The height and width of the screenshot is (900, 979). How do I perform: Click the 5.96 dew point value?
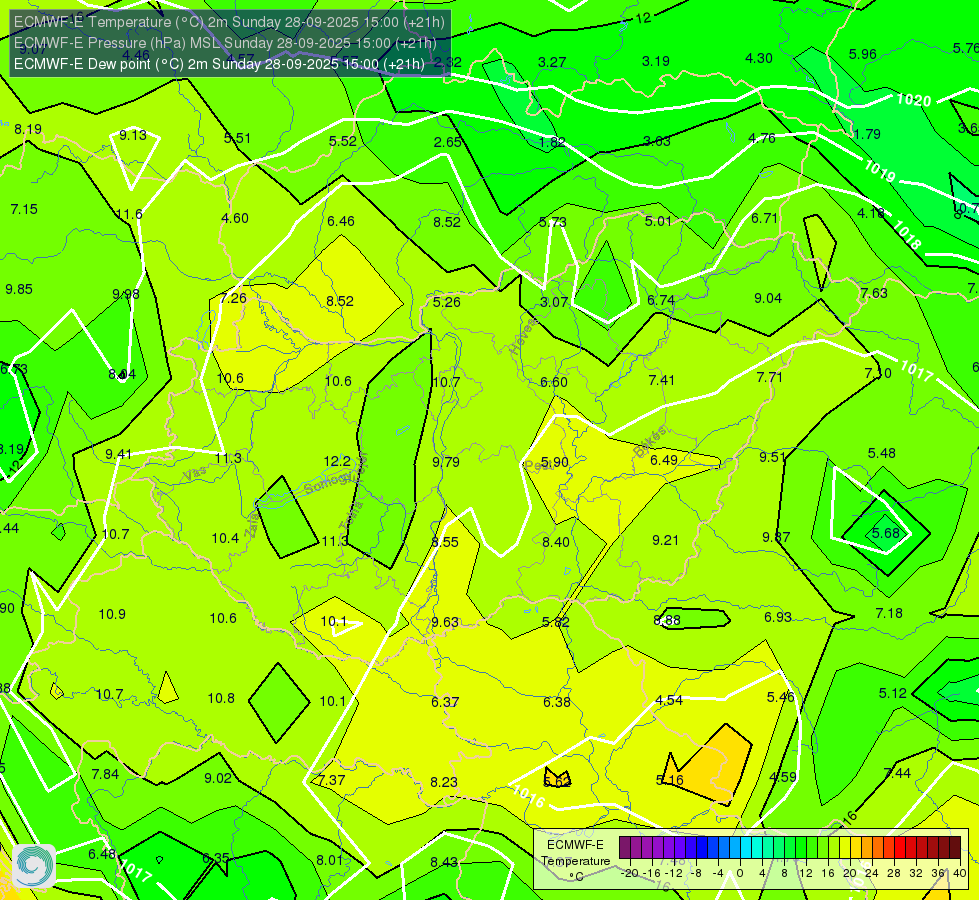point(863,54)
